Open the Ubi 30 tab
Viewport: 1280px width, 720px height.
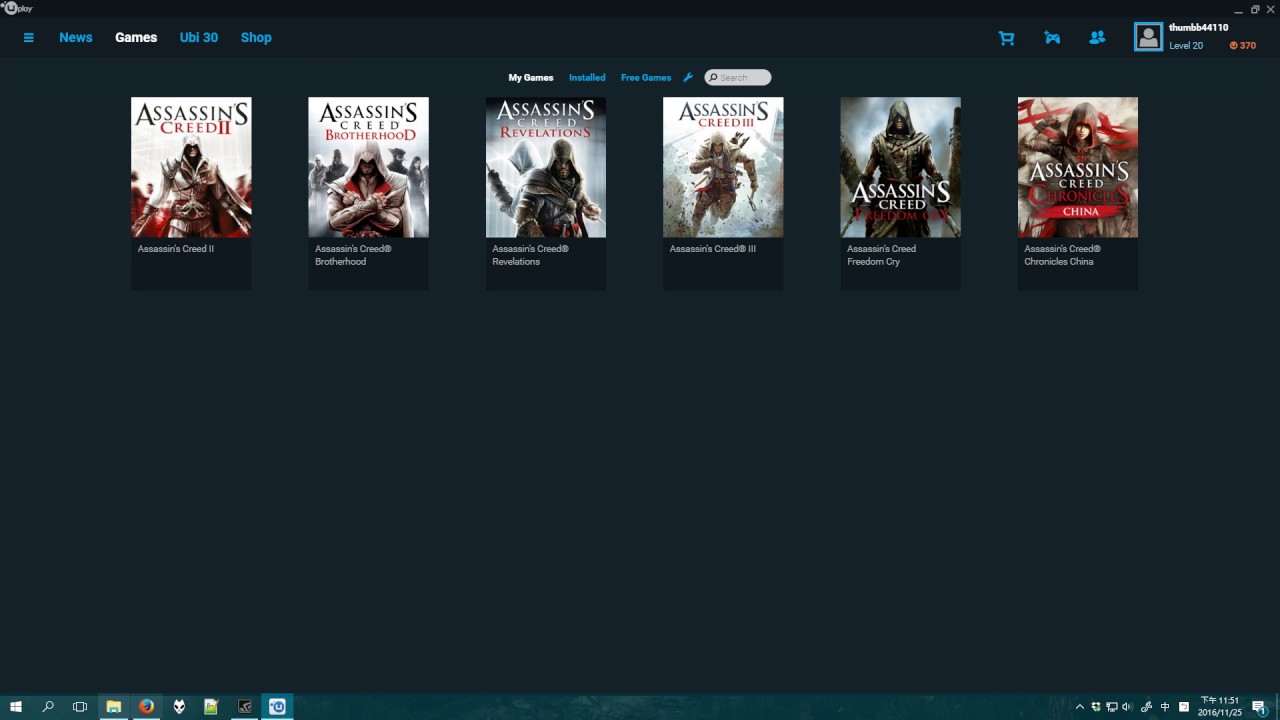pyautogui.click(x=198, y=38)
